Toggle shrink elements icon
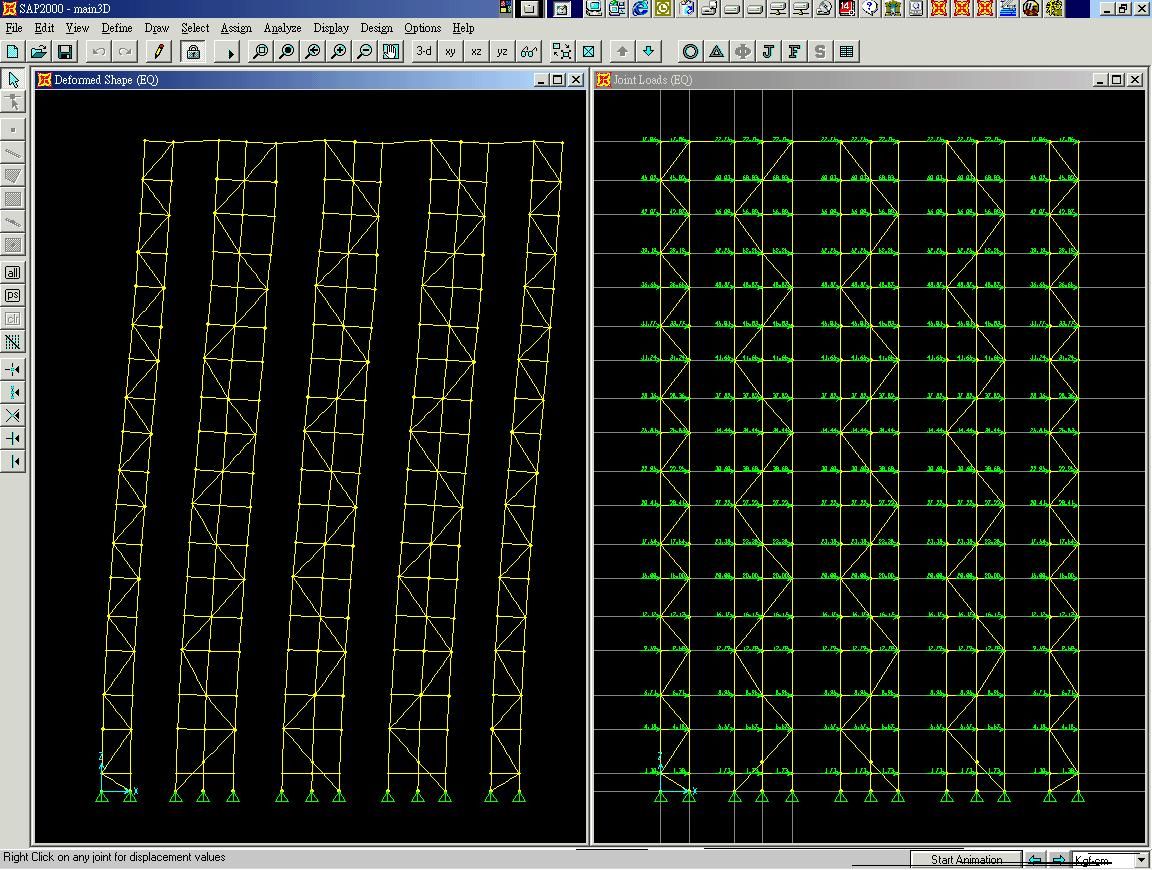The height and width of the screenshot is (870, 1152). tap(562, 51)
